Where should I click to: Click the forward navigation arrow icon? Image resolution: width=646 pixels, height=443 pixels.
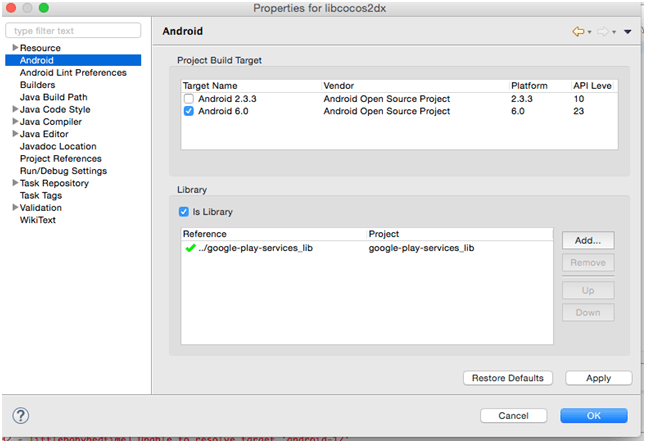tap(603, 32)
